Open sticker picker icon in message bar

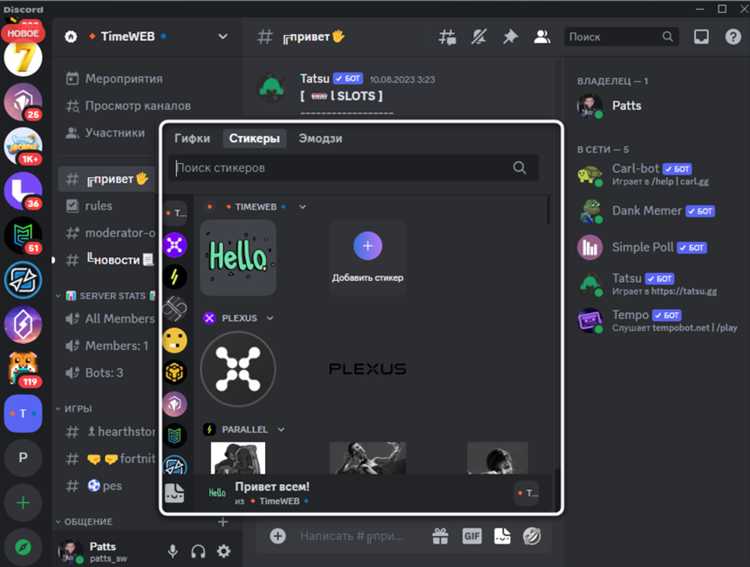point(502,536)
